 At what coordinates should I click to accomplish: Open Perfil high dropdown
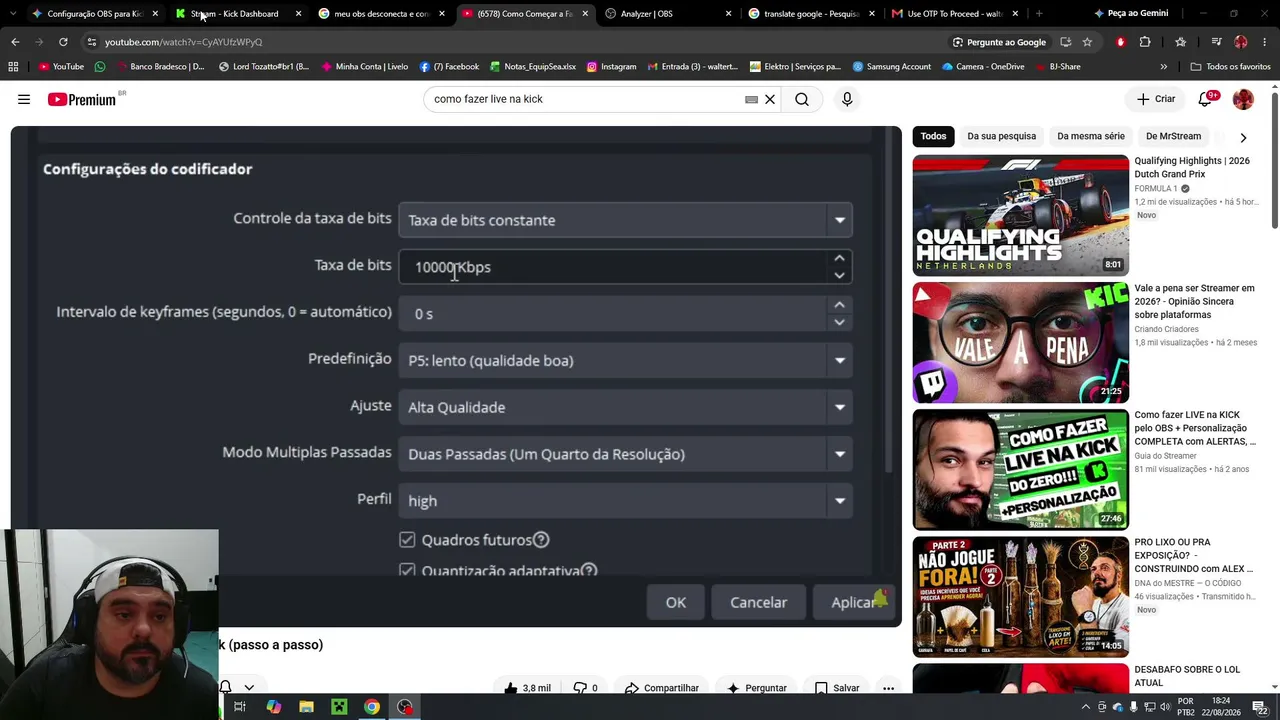pyautogui.click(x=625, y=501)
